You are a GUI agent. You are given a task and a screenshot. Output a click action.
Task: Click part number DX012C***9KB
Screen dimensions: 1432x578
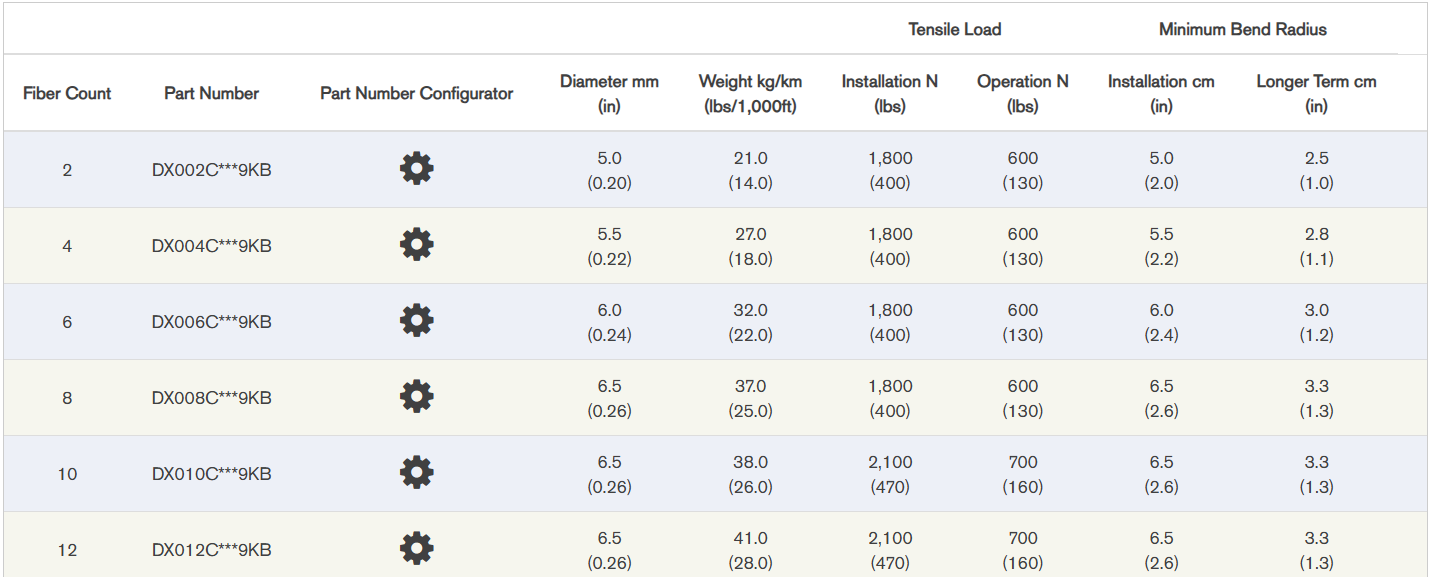(x=211, y=550)
